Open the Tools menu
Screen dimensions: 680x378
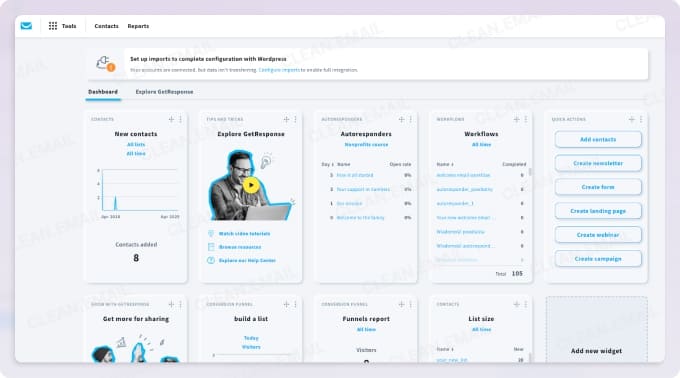point(62,26)
